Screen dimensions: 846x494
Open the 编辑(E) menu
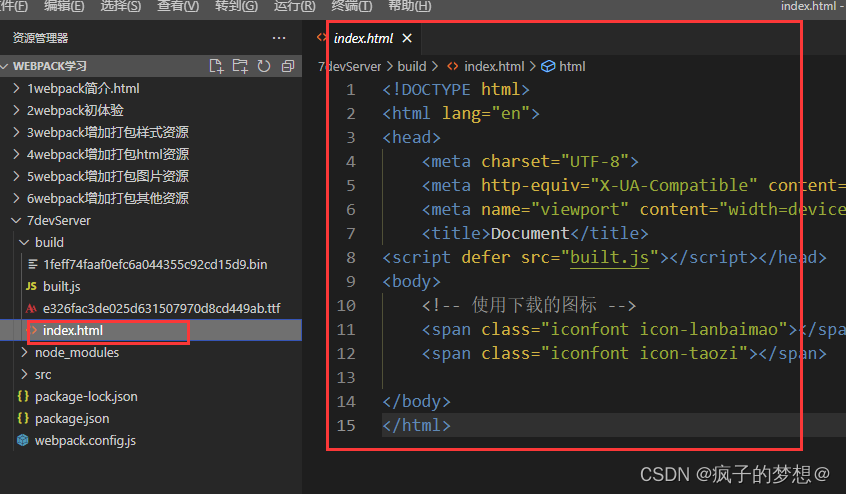tap(64, 6)
